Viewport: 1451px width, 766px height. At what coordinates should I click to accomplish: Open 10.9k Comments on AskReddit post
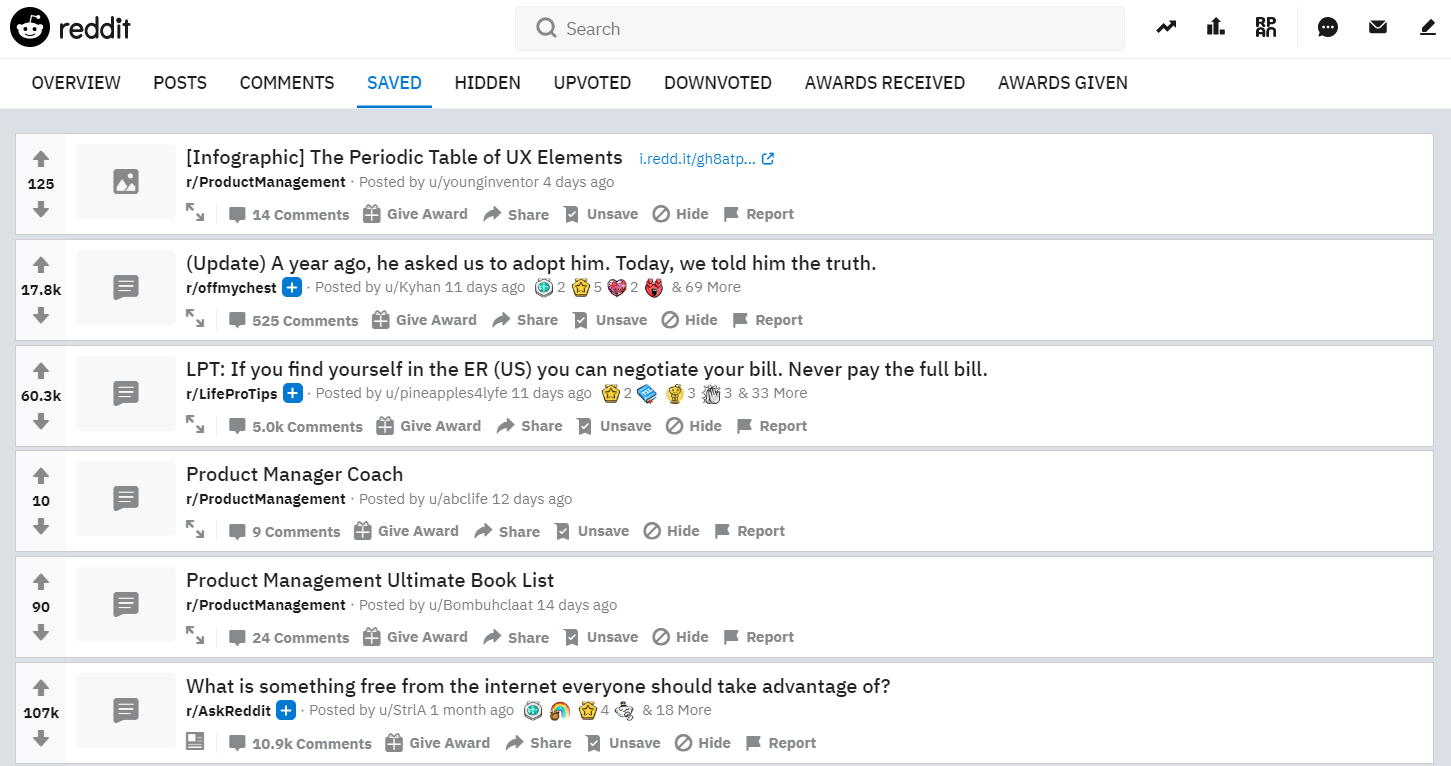300,743
